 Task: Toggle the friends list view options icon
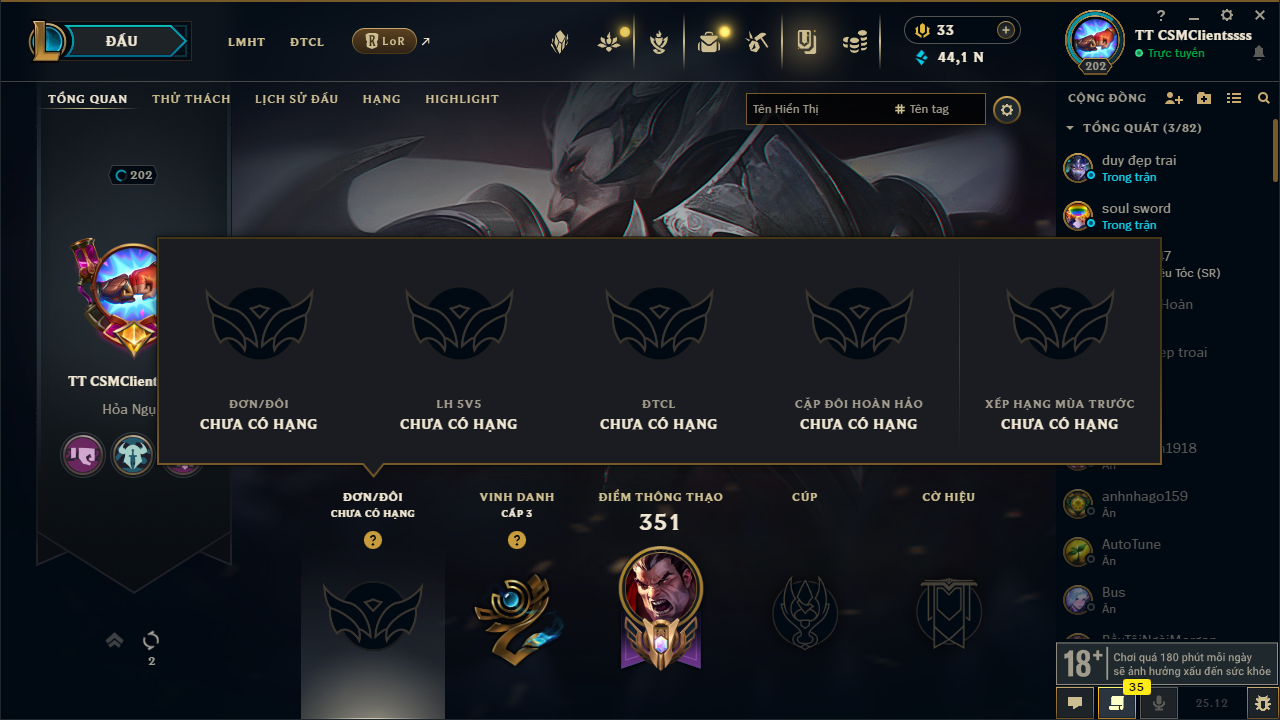(x=1234, y=98)
